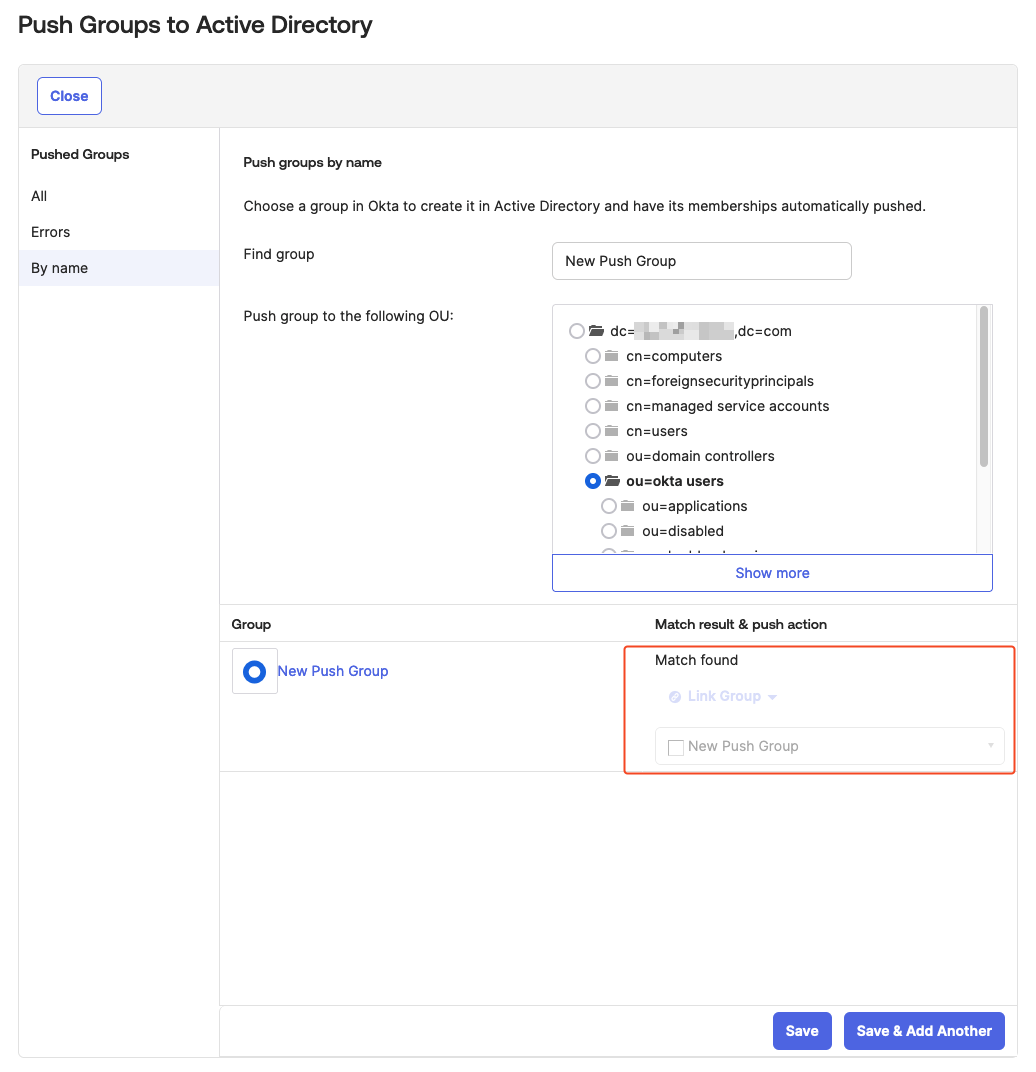Image resolution: width=1036 pixels, height=1072 pixels.
Task: Open the All pushed groups view
Action: click(x=39, y=196)
